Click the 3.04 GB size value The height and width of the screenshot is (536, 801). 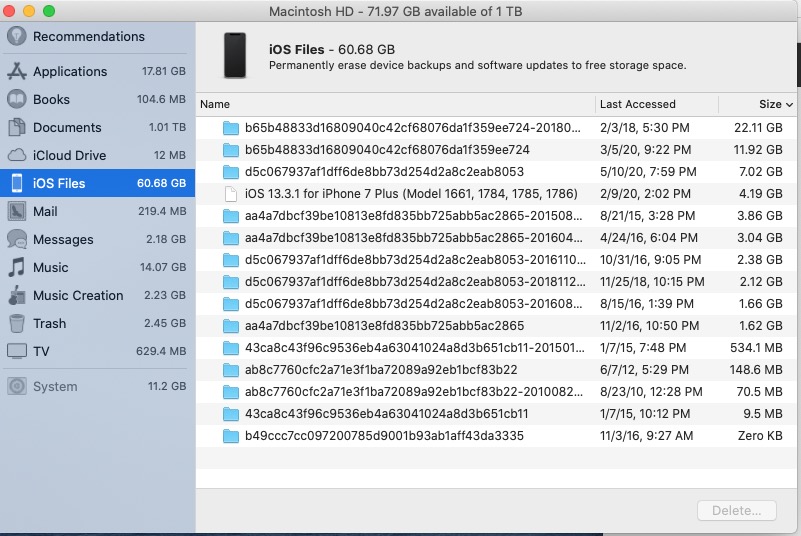tap(760, 238)
